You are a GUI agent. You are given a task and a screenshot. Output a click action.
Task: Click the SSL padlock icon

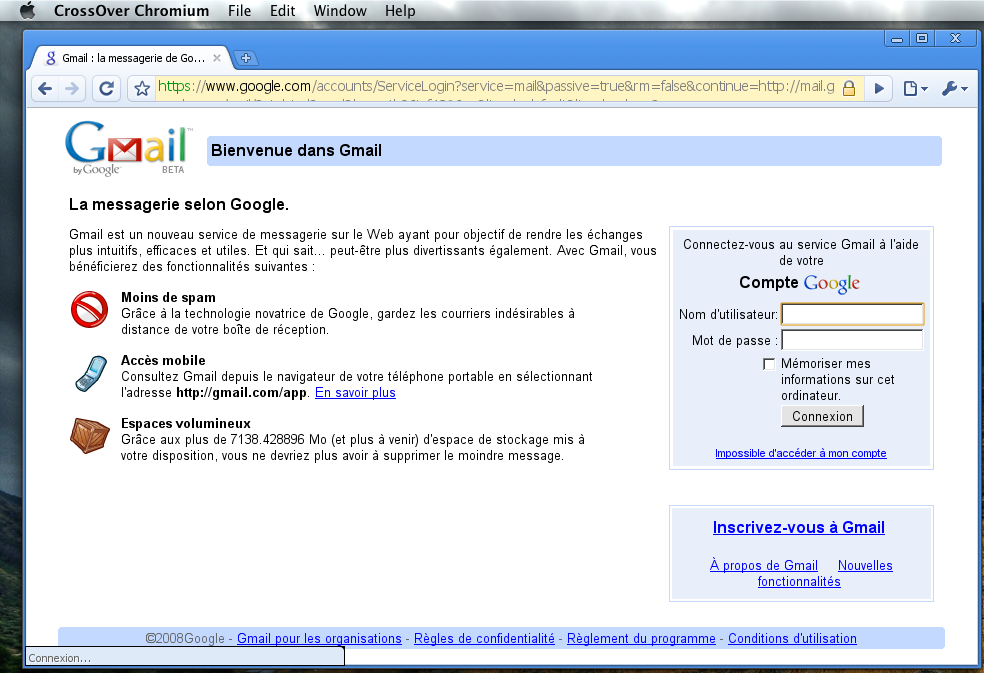(x=849, y=88)
